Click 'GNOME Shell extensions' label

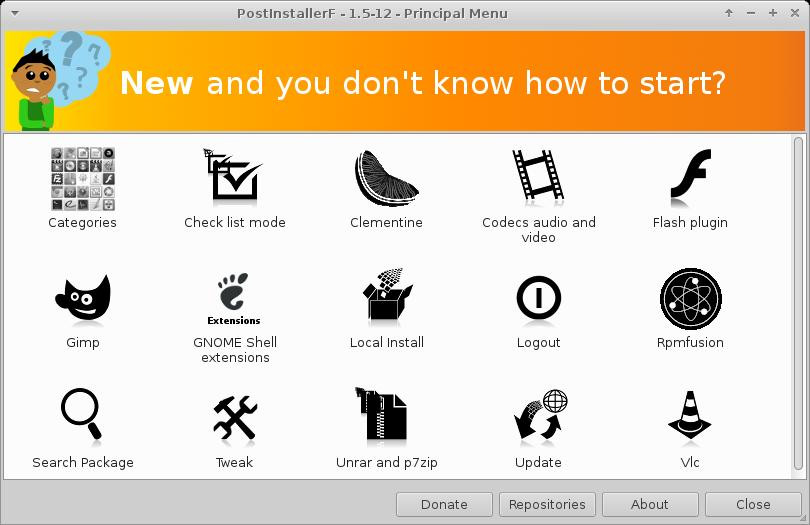click(x=235, y=350)
